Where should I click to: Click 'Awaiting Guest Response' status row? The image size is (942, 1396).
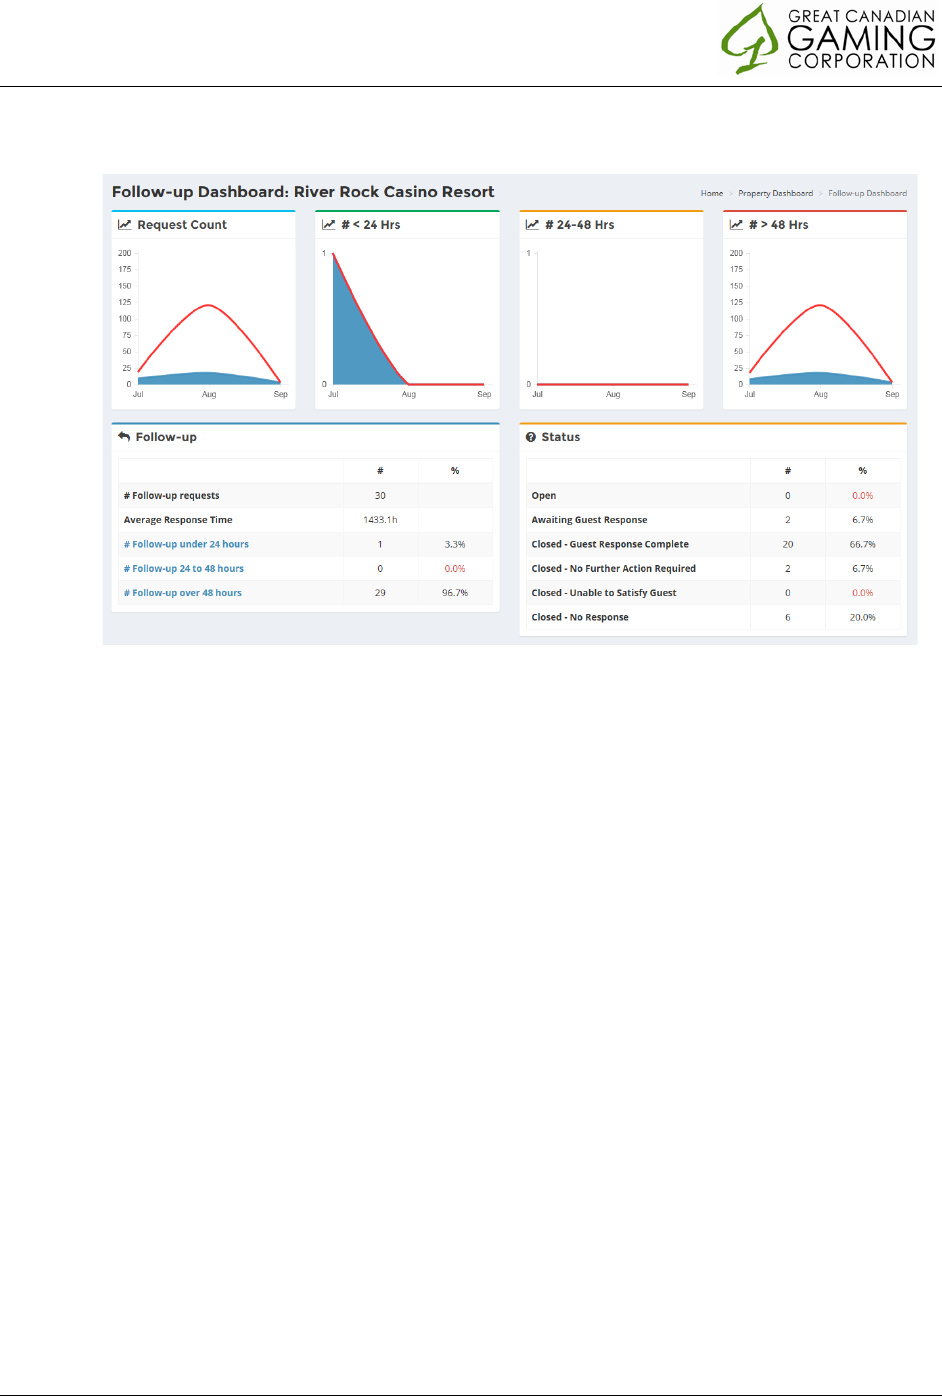(x=713, y=520)
